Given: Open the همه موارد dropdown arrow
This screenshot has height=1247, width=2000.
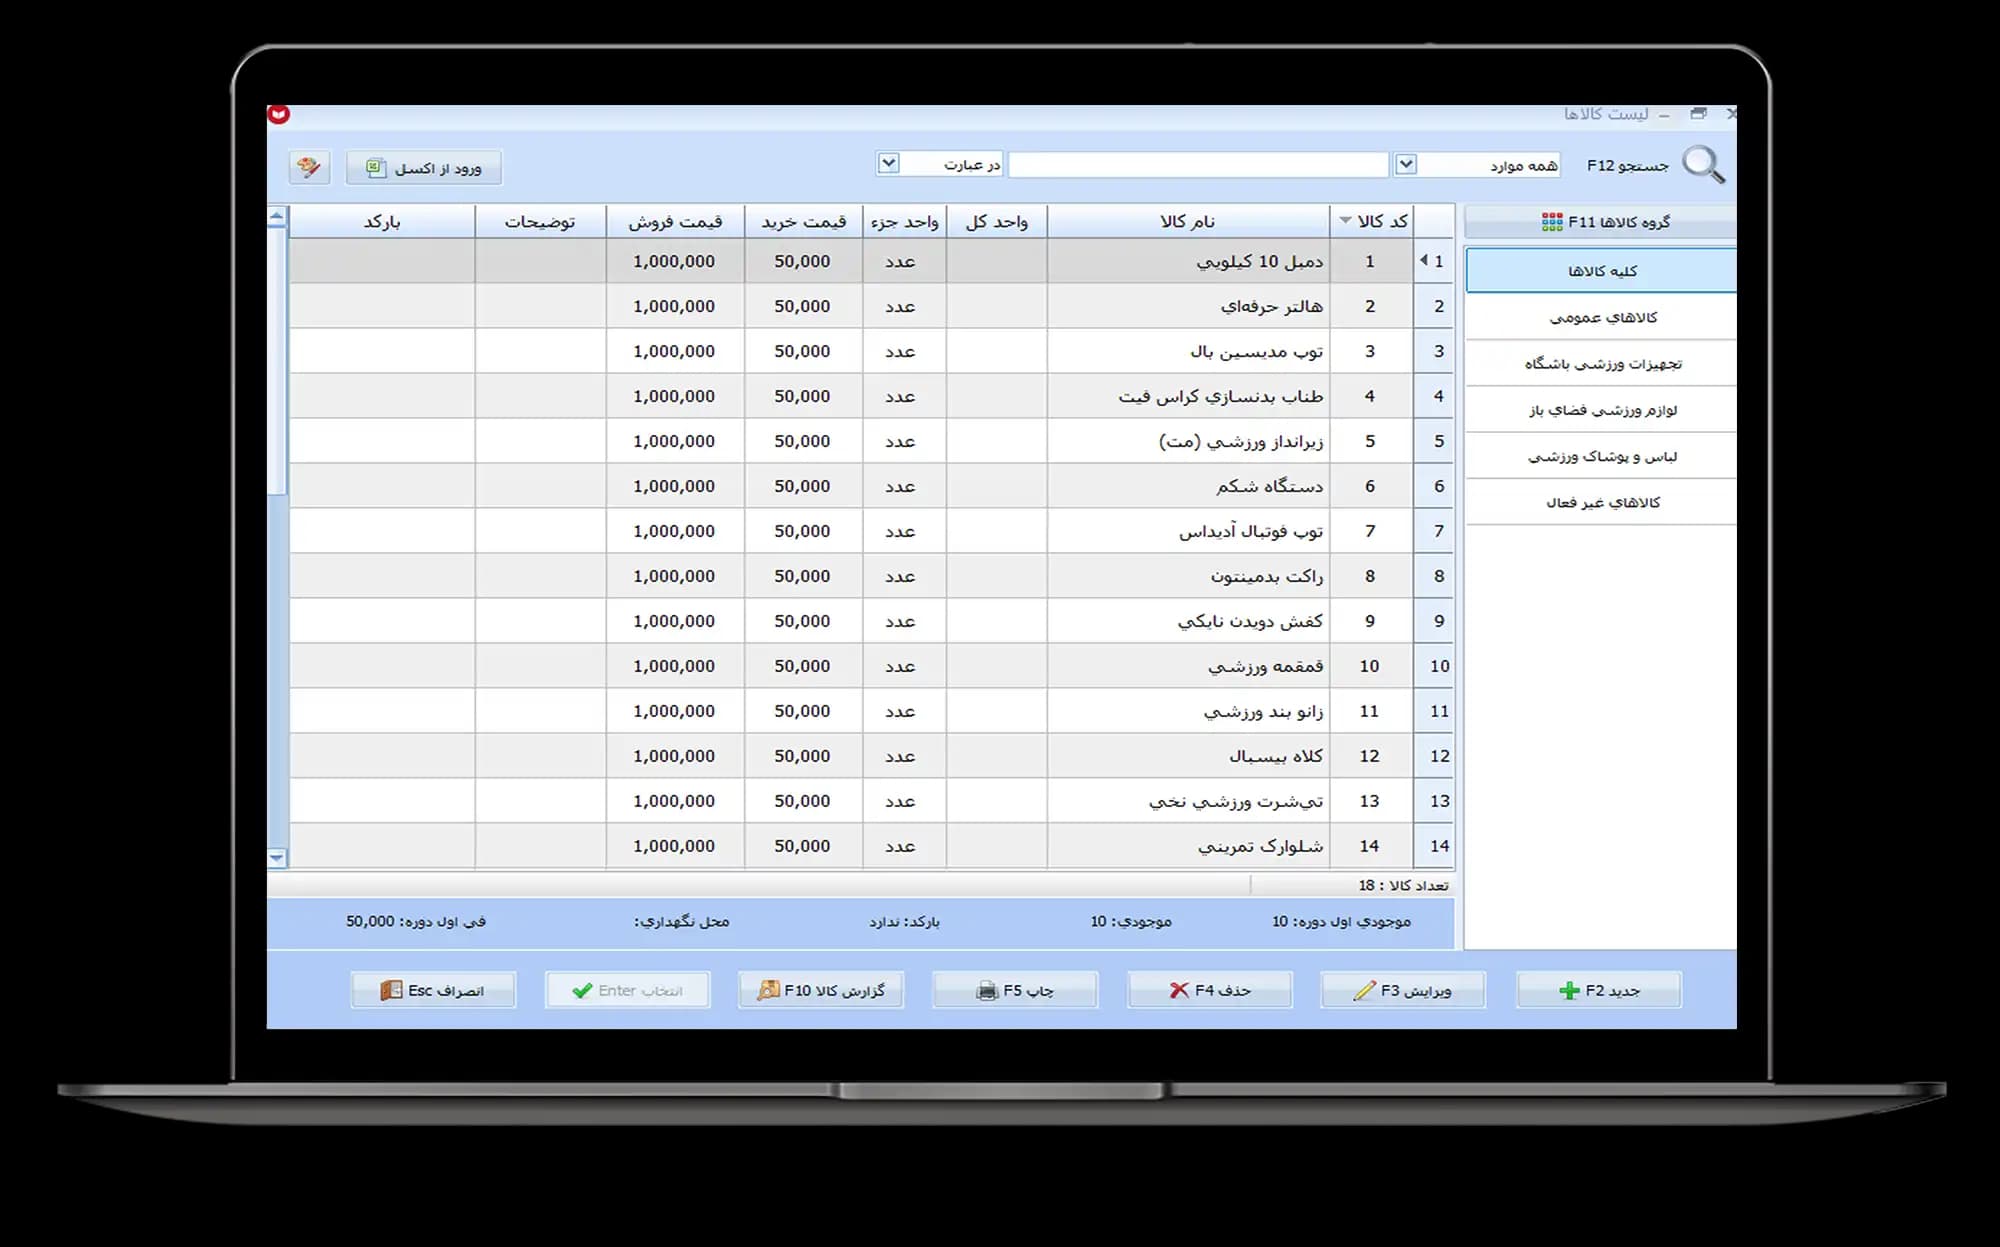Looking at the screenshot, I should pyautogui.click(x=1406, y=164).
